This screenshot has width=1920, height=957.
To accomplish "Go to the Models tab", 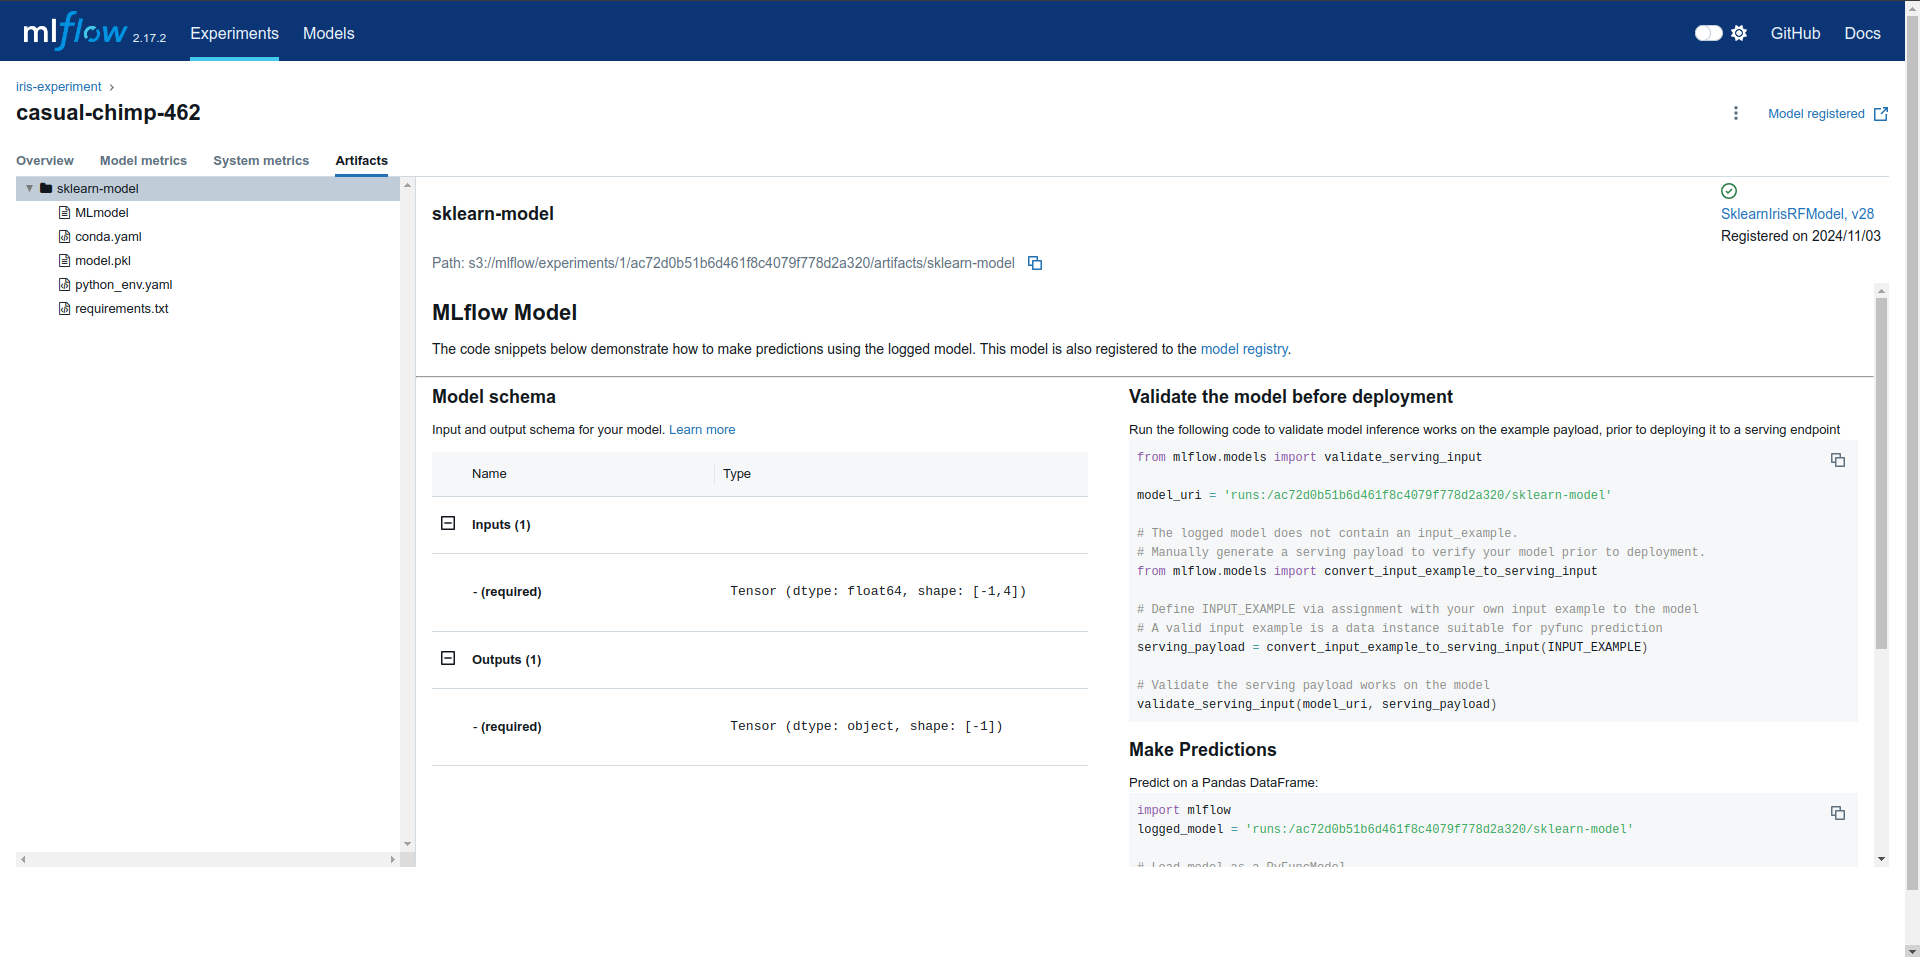I will point(328,33).
